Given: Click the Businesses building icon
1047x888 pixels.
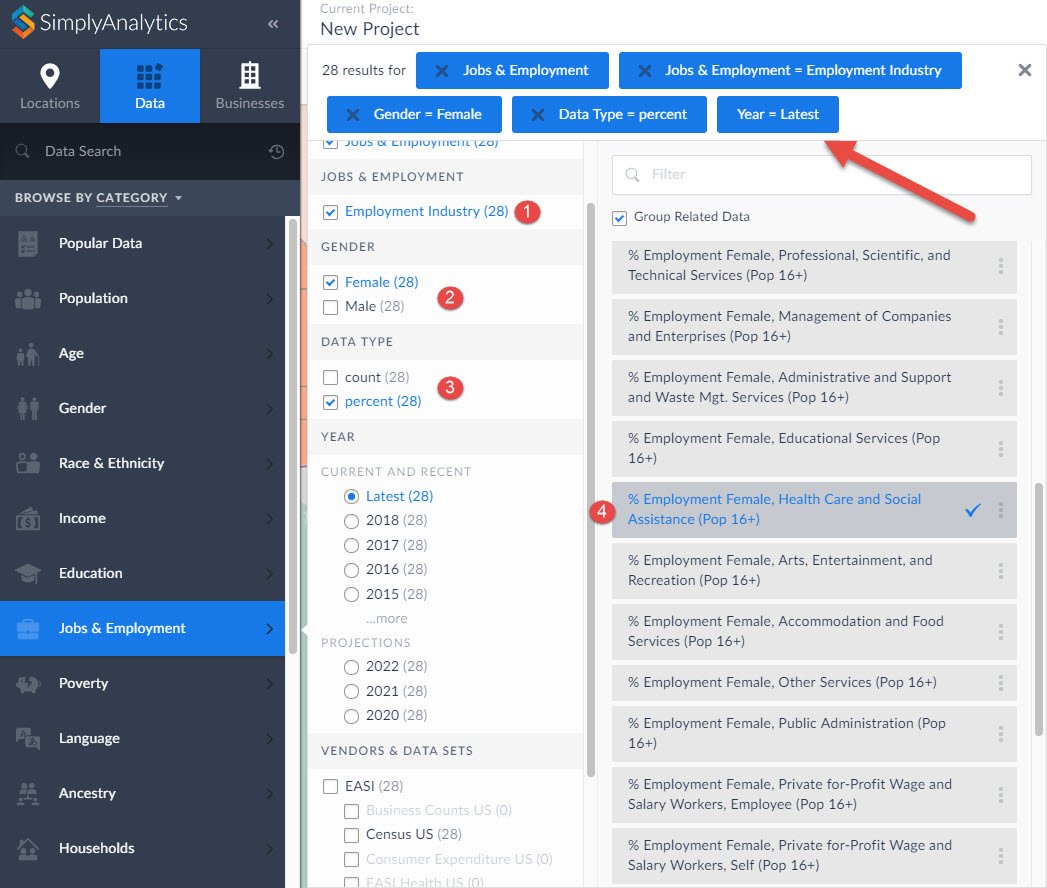Looking at the screenshot, I should pyautogui.click(x=250, y=75).
